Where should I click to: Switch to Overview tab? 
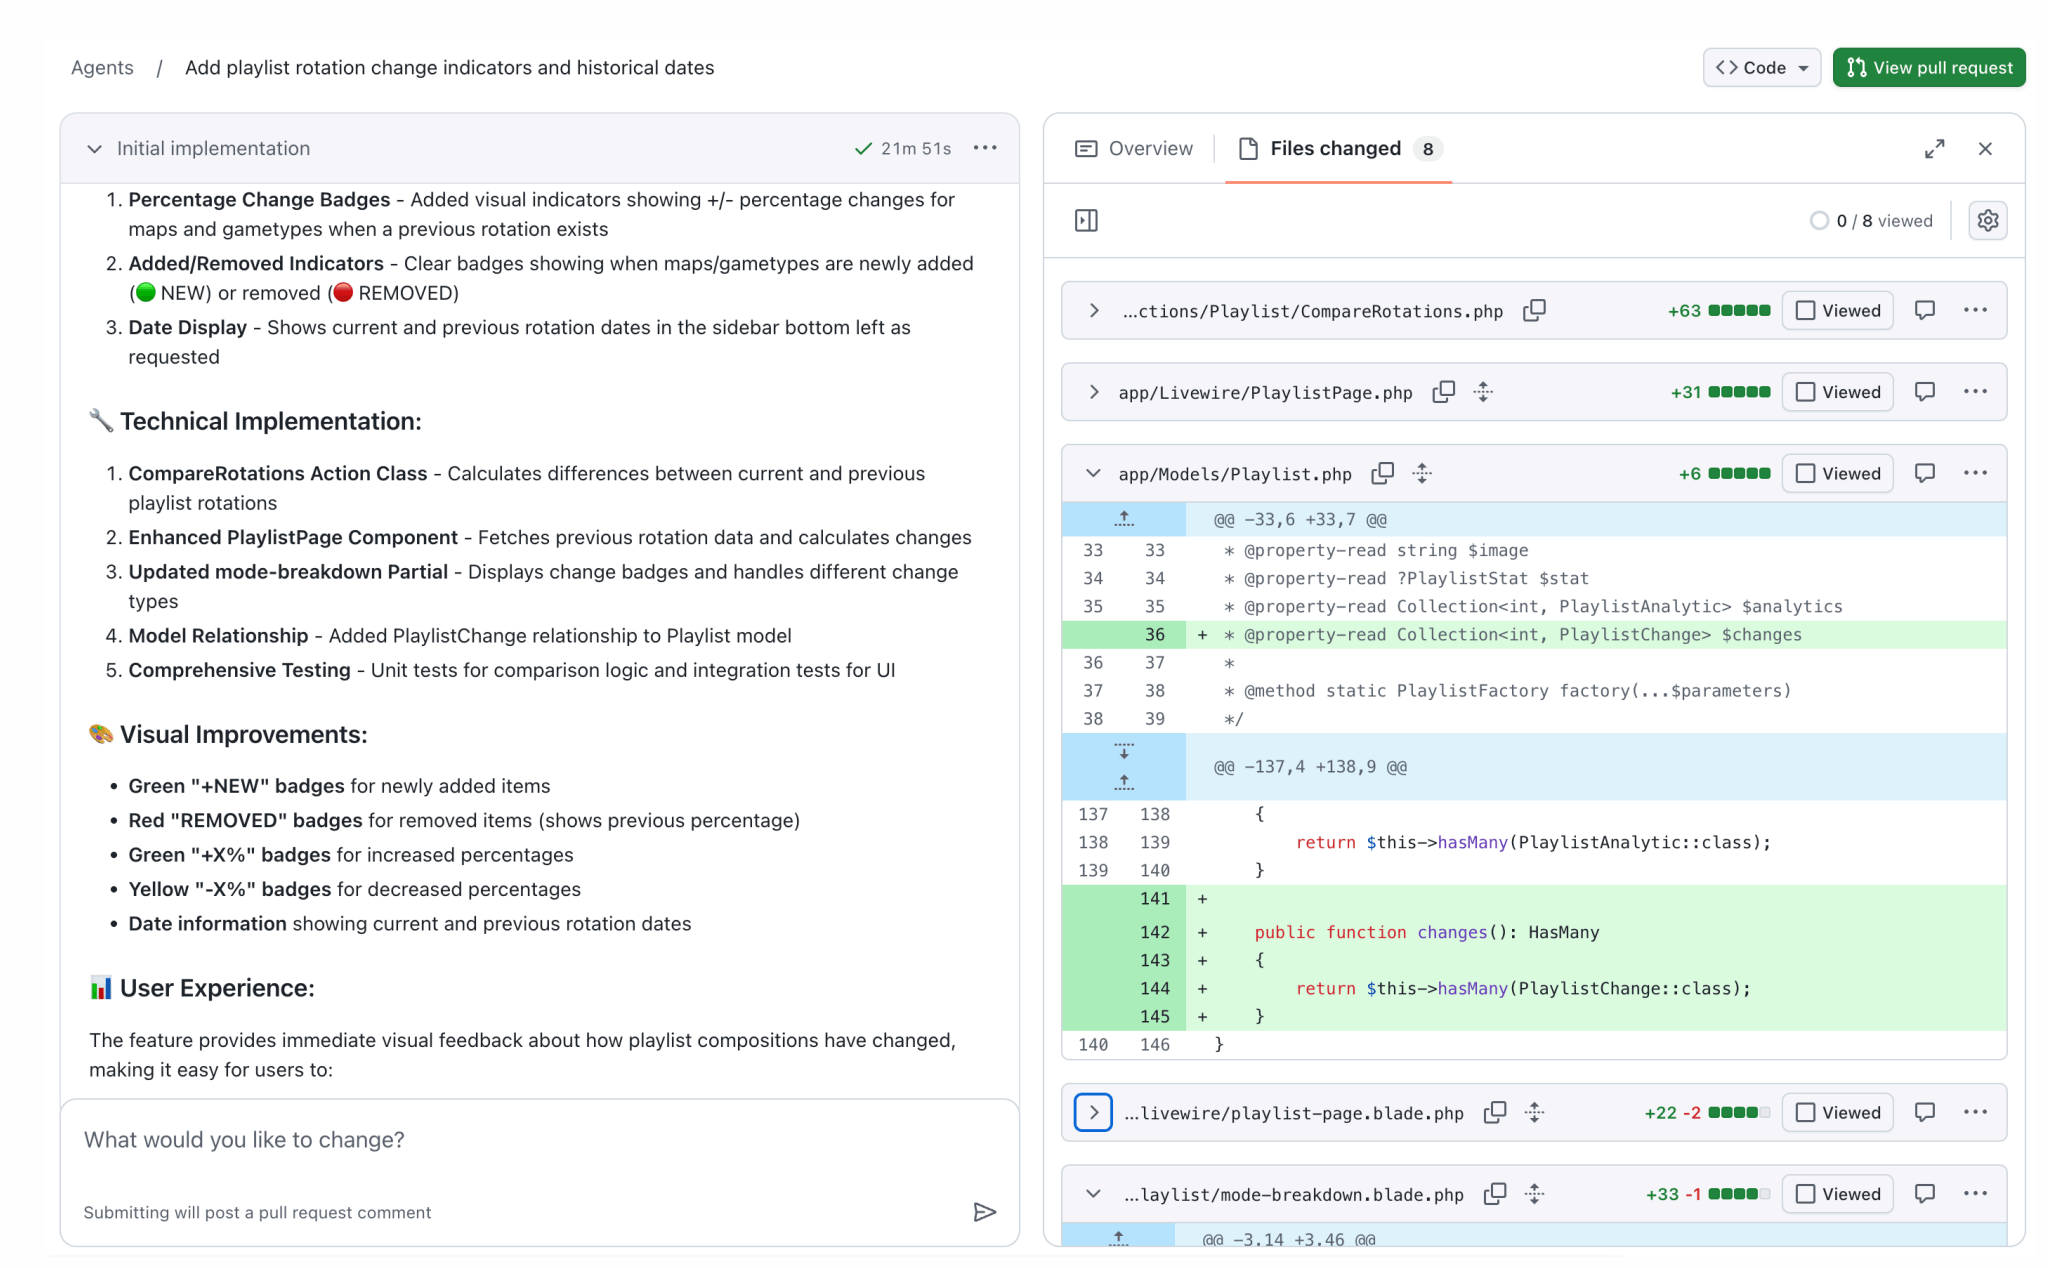(1134, 149)
